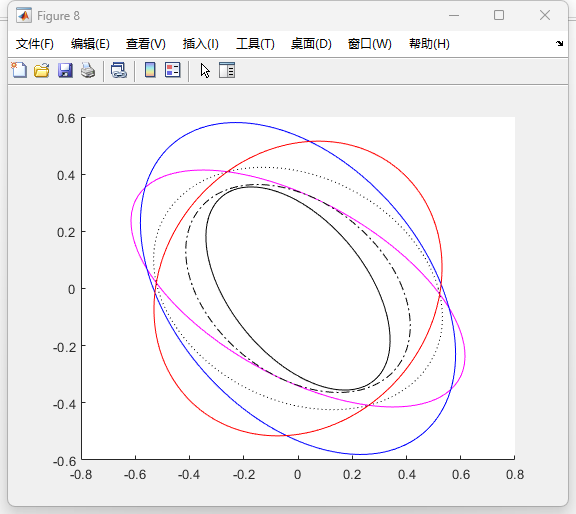Click the Link Plot toolbar icon

[119, 70]
